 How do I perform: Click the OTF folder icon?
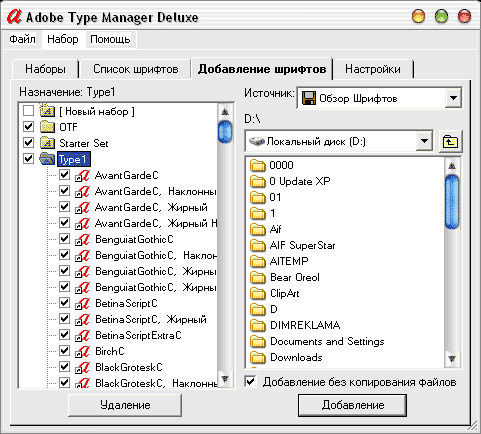coord(47,127)
